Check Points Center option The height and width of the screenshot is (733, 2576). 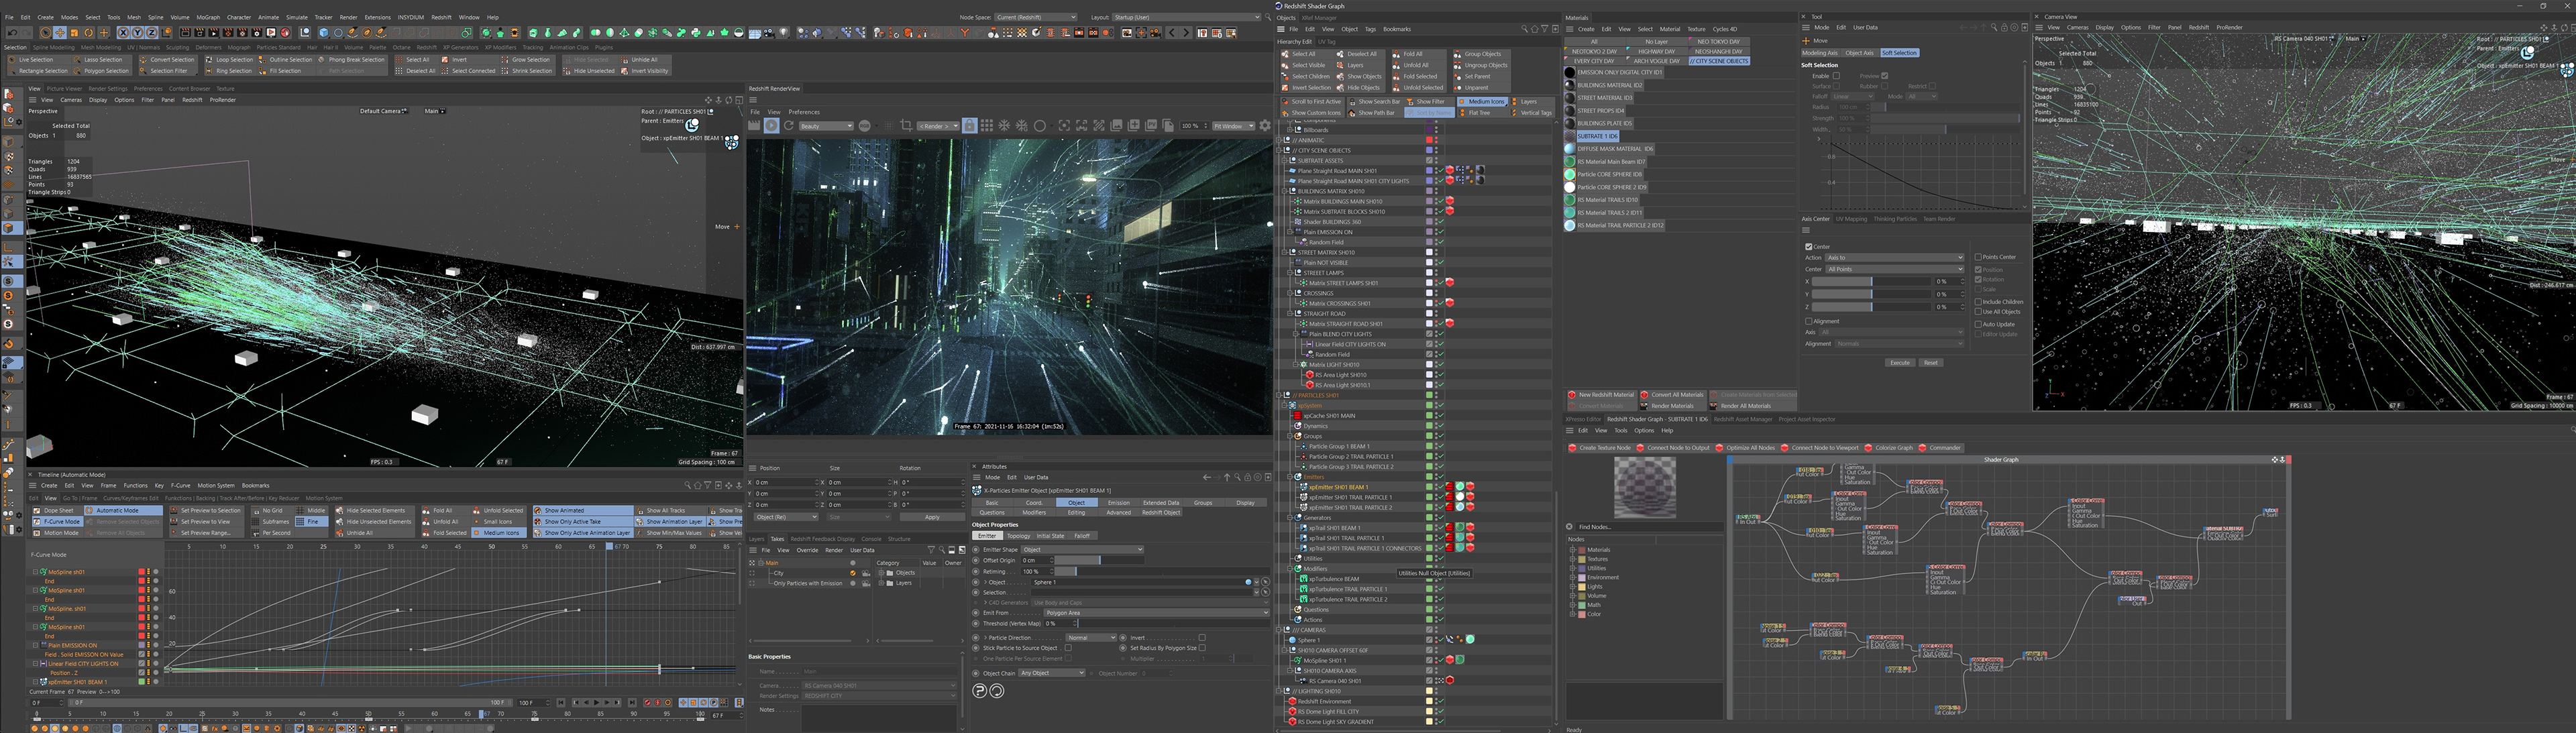click(1978, 257)
